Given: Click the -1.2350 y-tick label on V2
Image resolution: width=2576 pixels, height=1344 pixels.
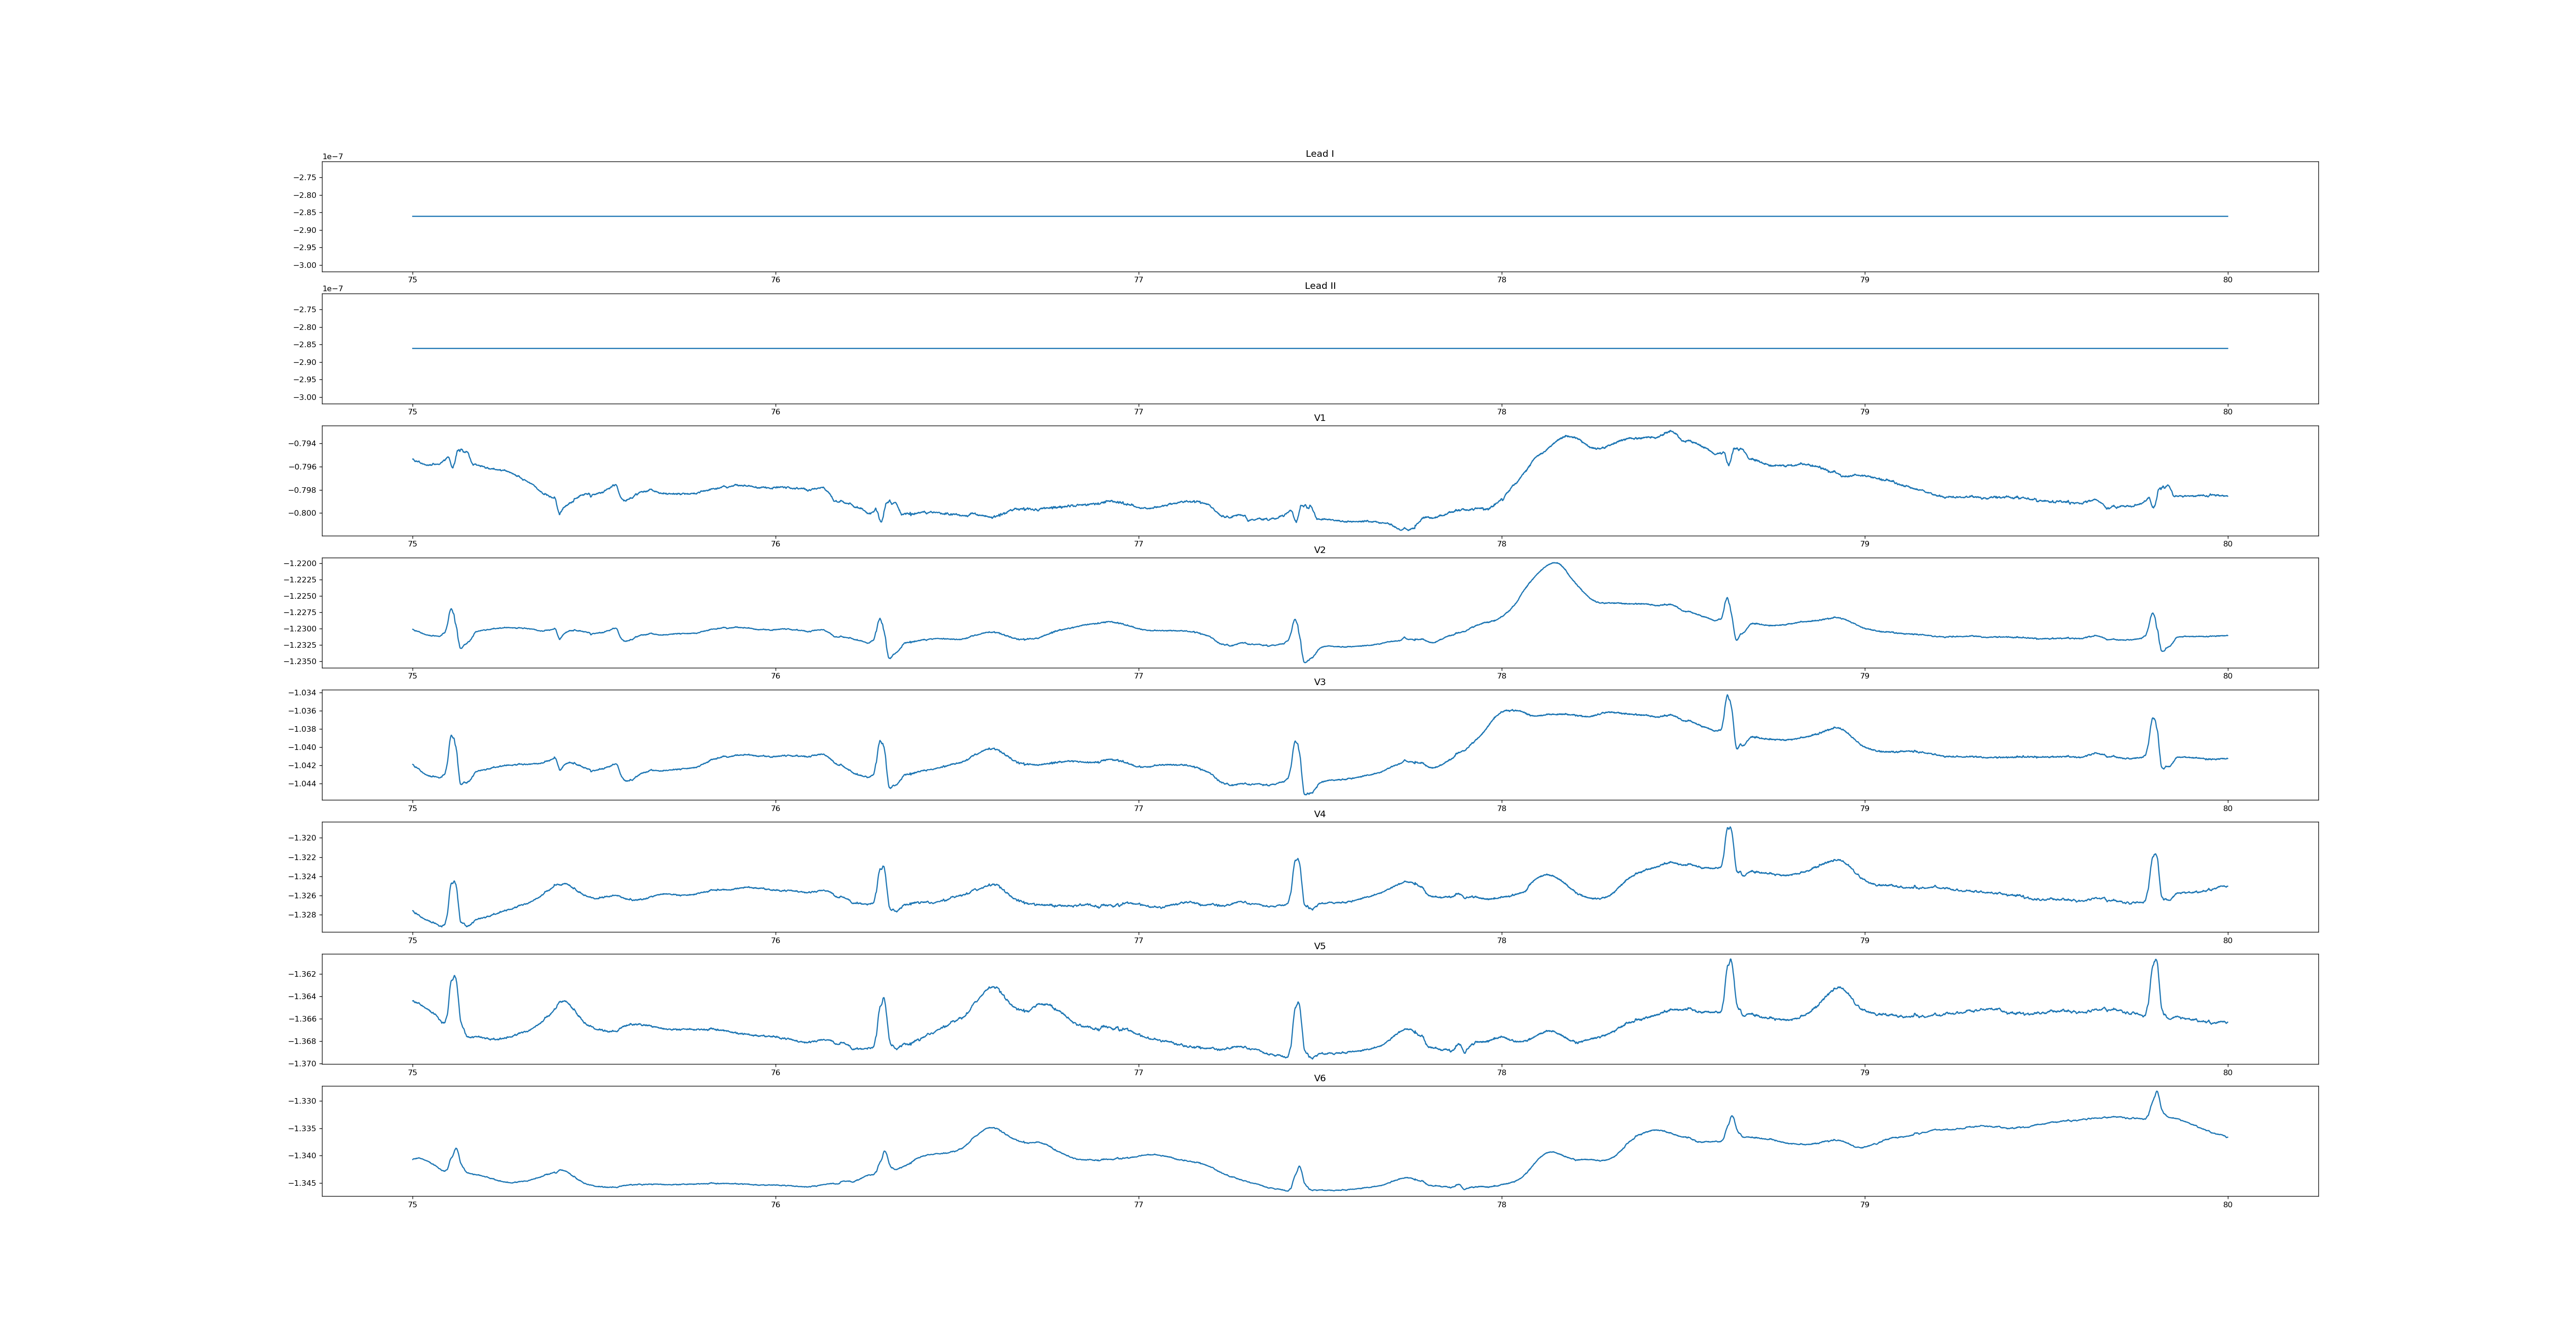Looking at the screenshot, I should click(300, 661).
